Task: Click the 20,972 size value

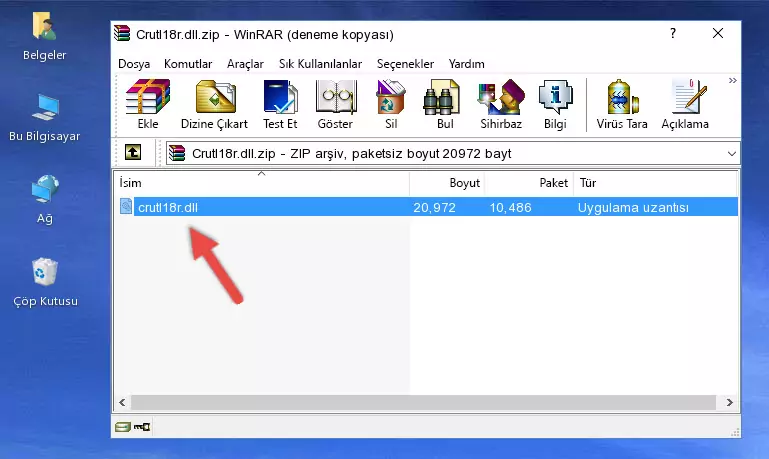Action: (434, 207)
